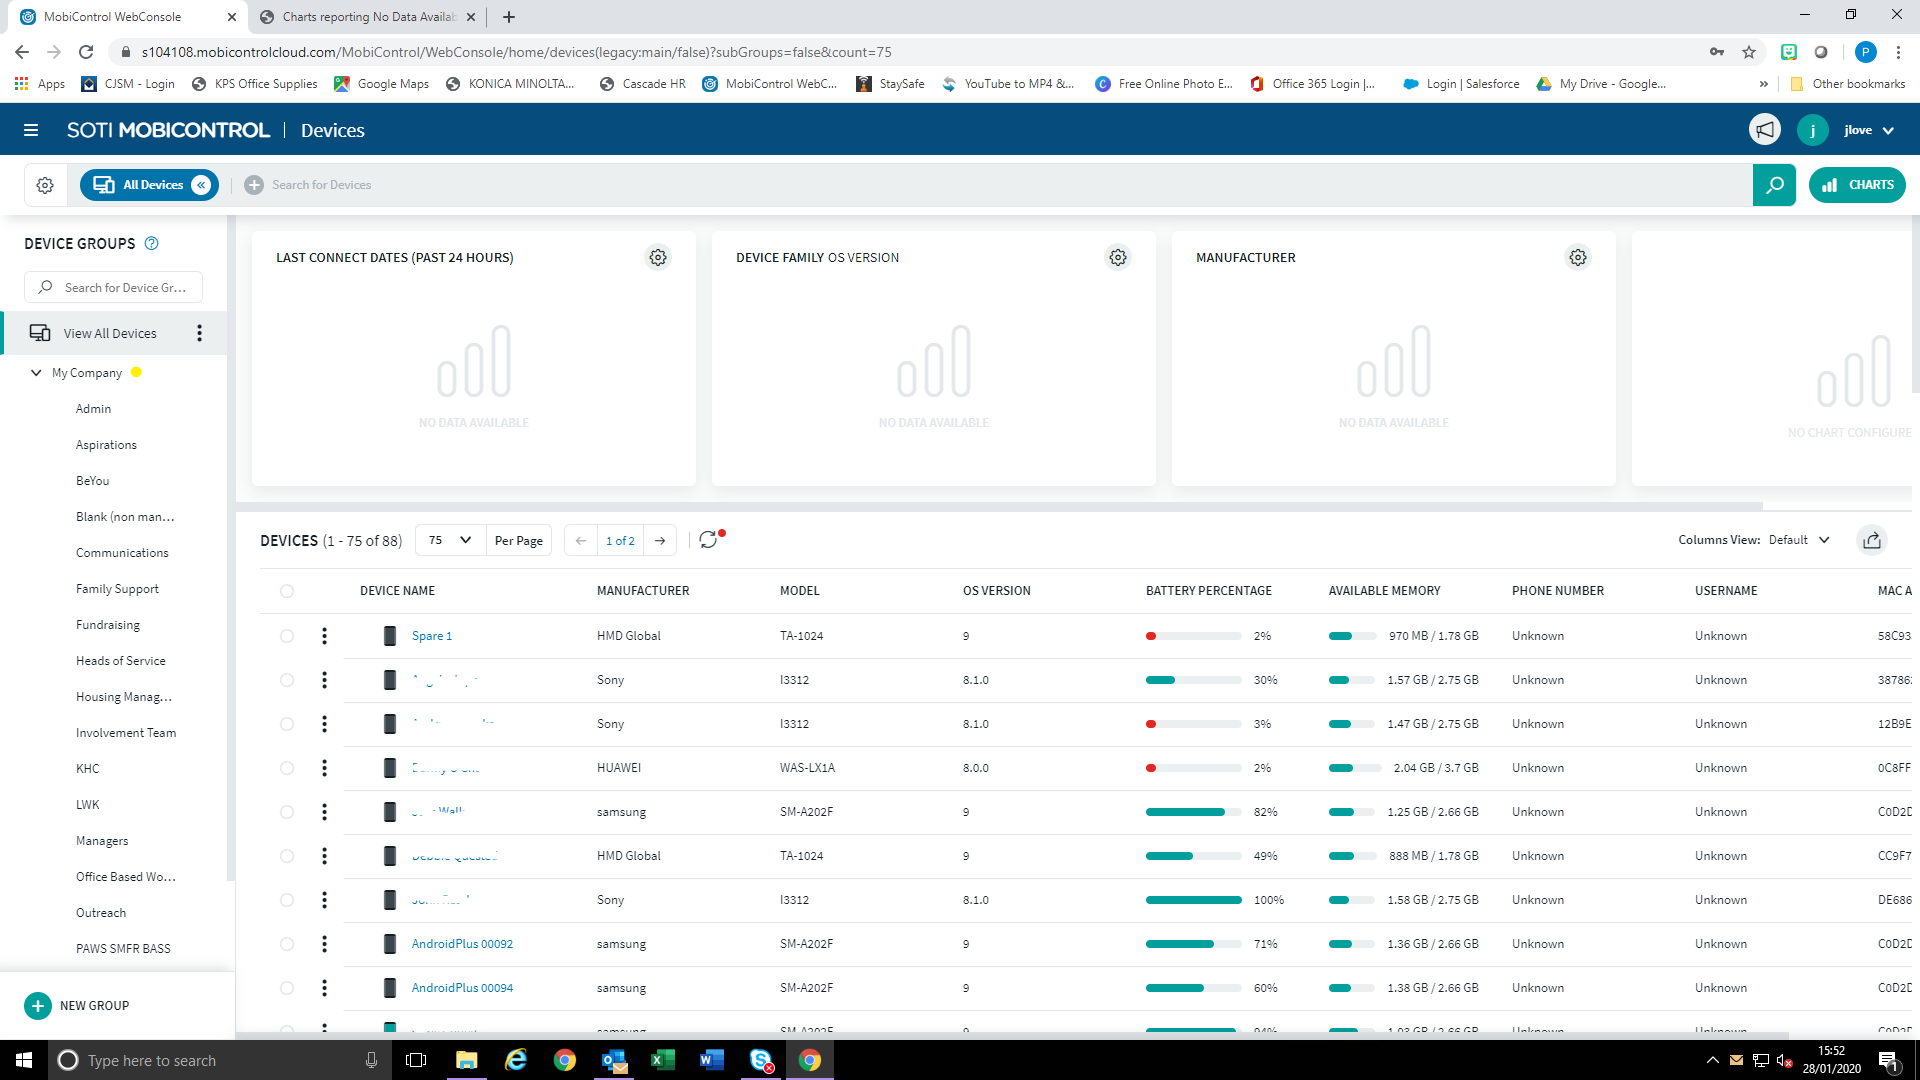Select the Spare 1 device checkbox
Screen dimensions: 1920x1080
[x=287, y=636]
